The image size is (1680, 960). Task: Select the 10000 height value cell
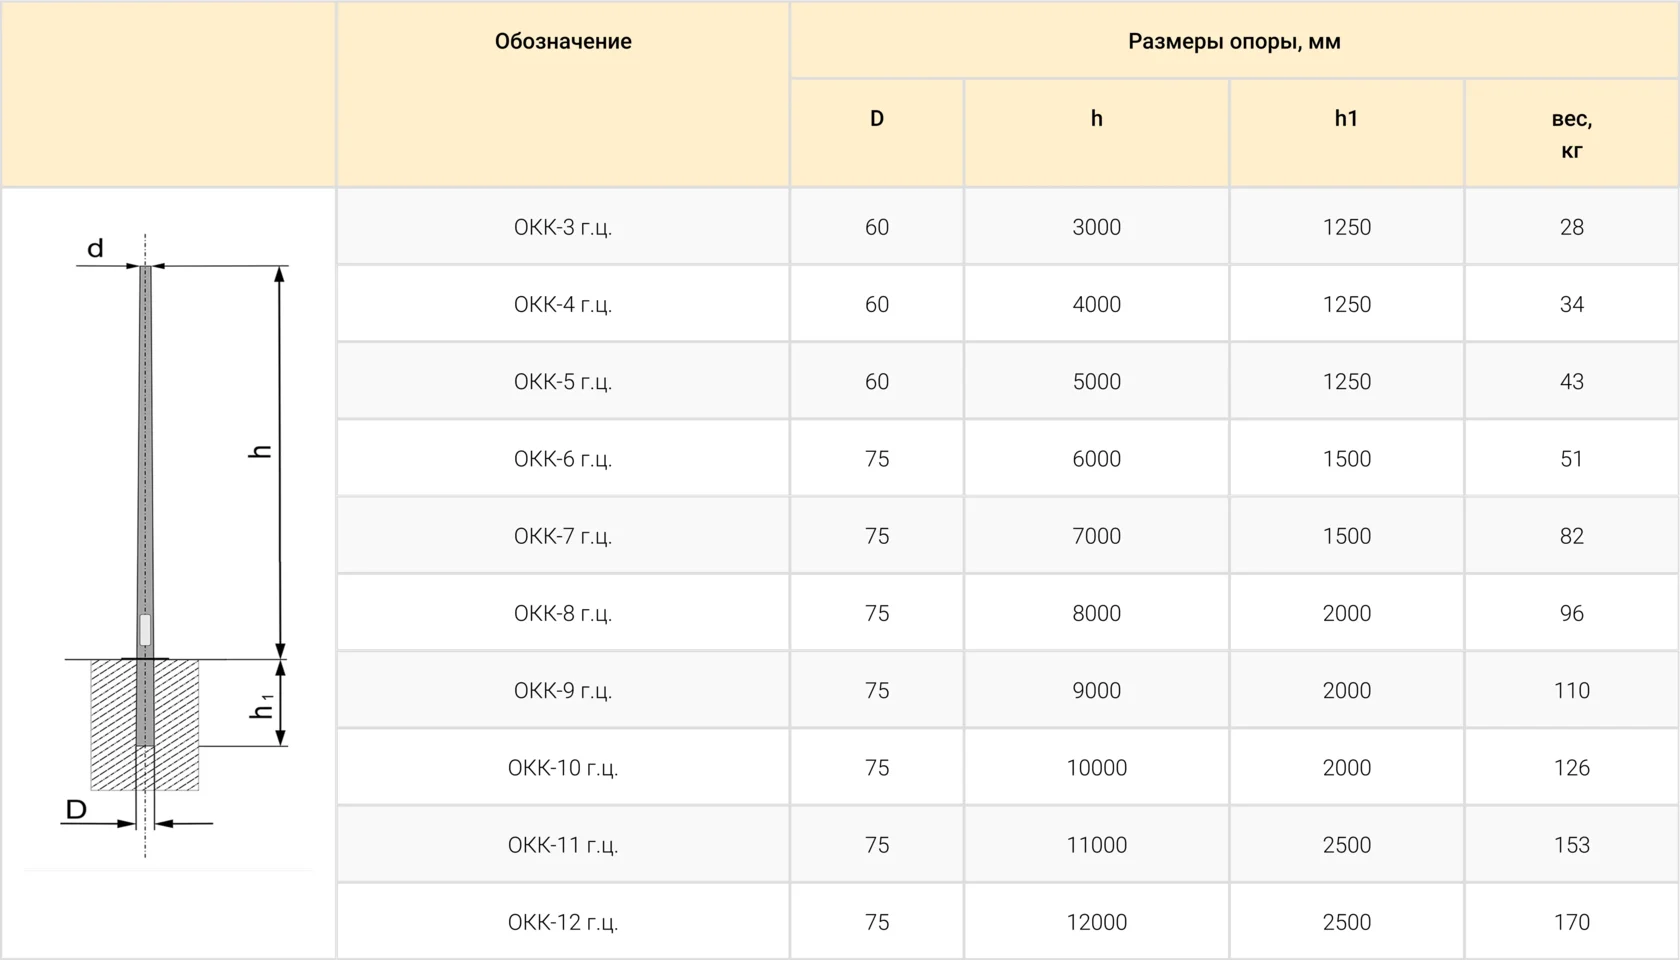pos(1097,768)
